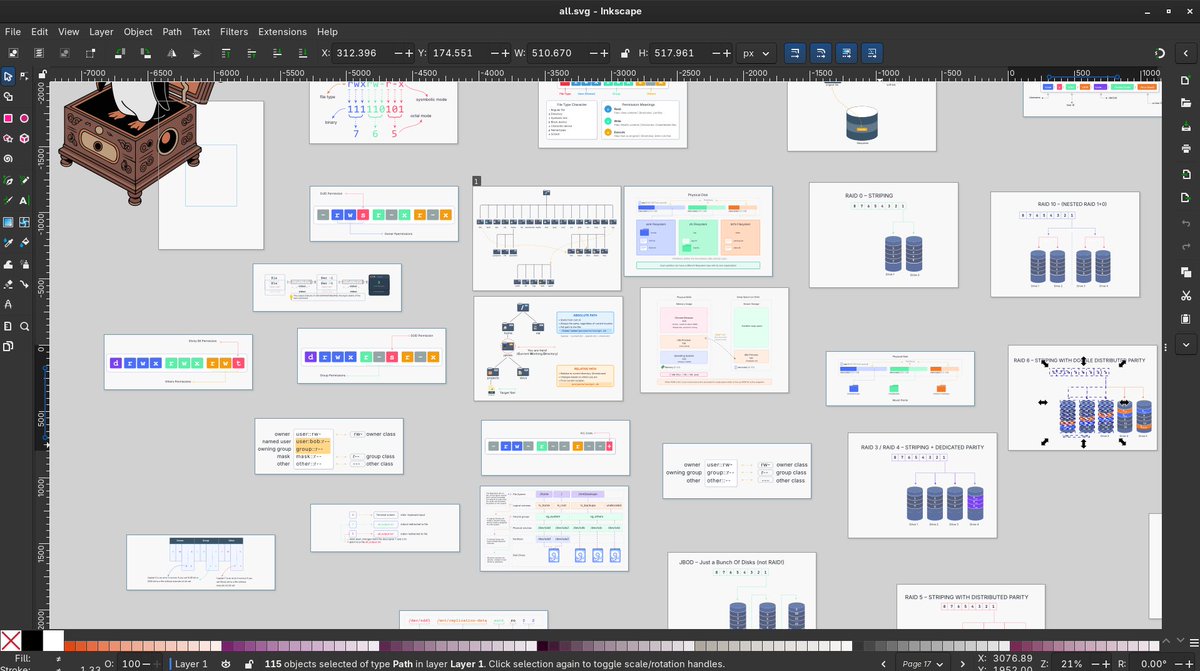The image size is (1200, 671).
Task: Select the Rectangle tool
Action: coord(8,118)
